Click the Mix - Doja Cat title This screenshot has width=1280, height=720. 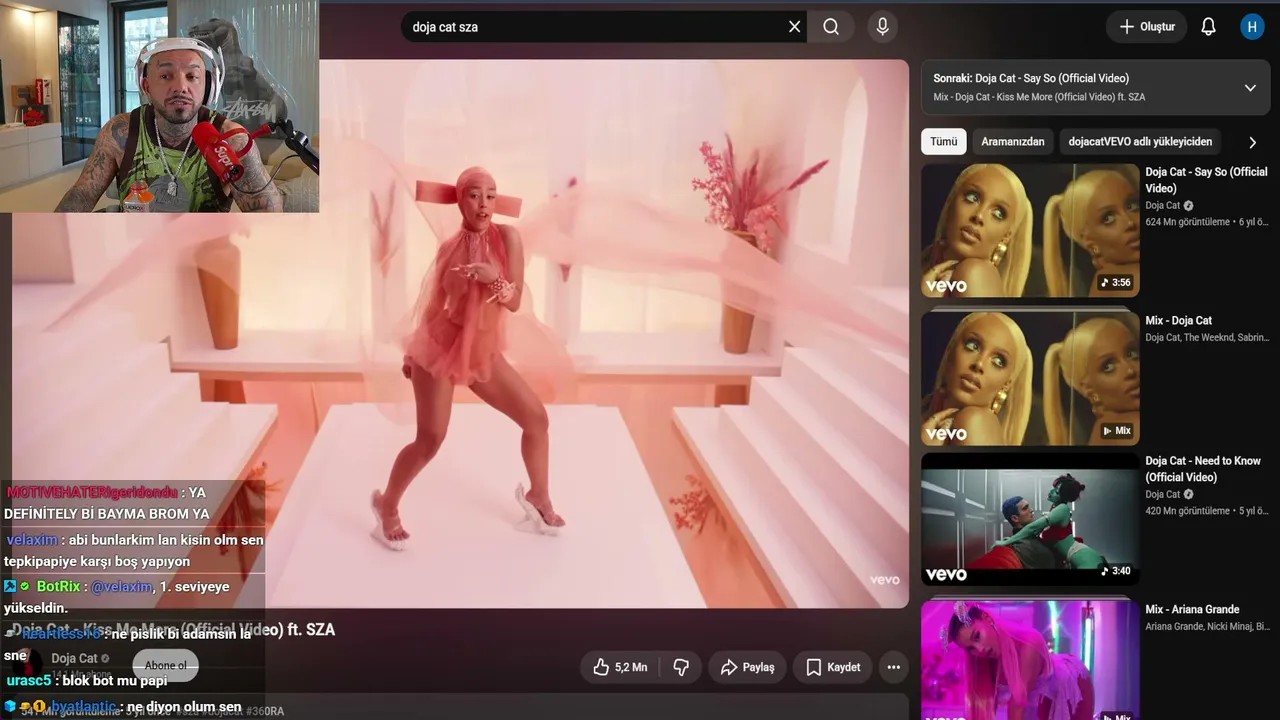tap(1178, 321)
